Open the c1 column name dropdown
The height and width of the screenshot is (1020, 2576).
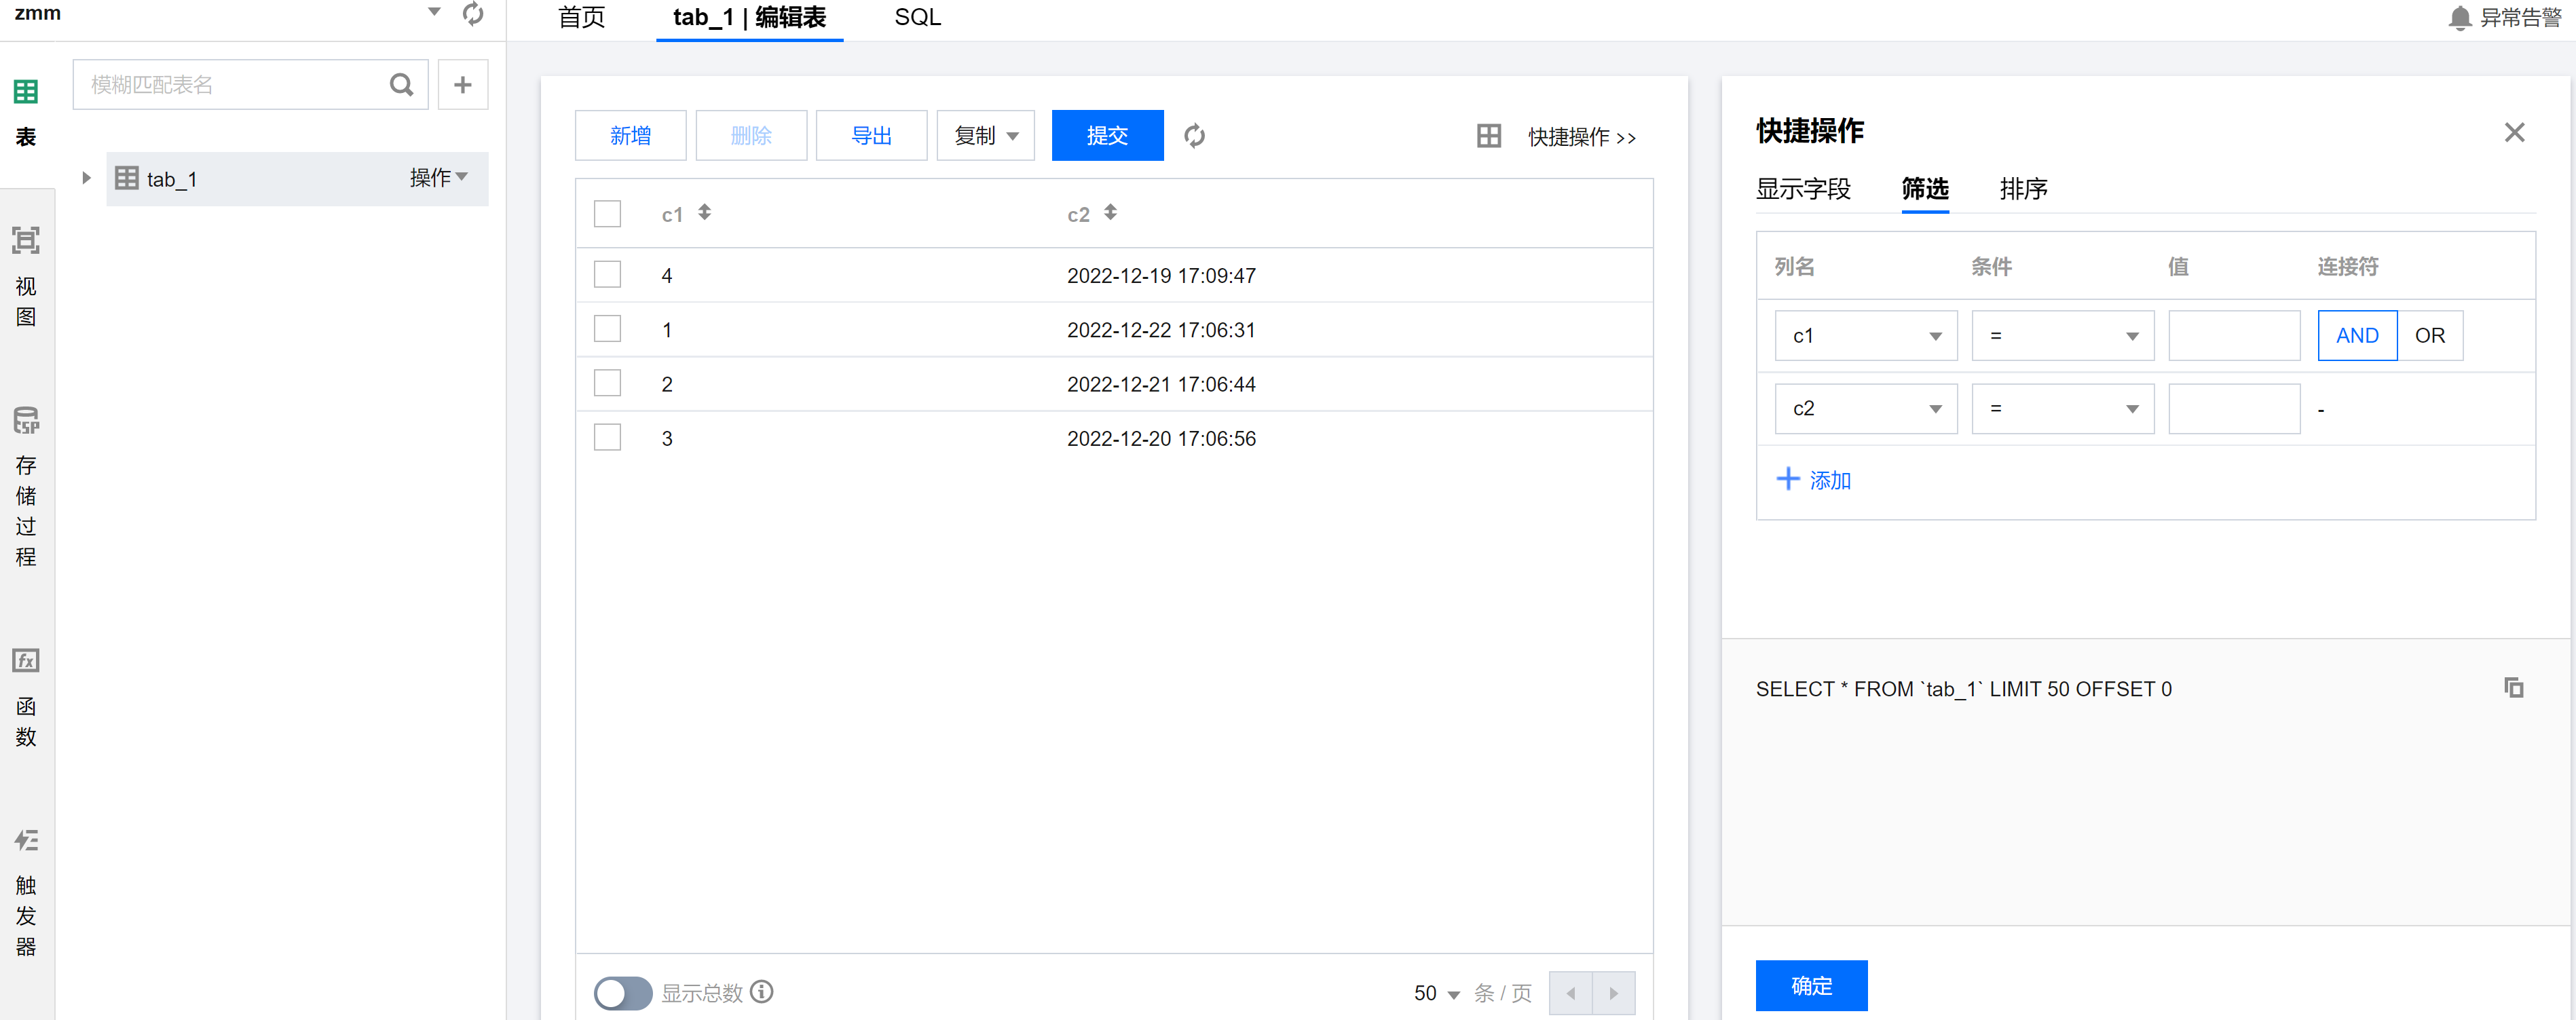pyautogui.click(x=1865, y=336)
